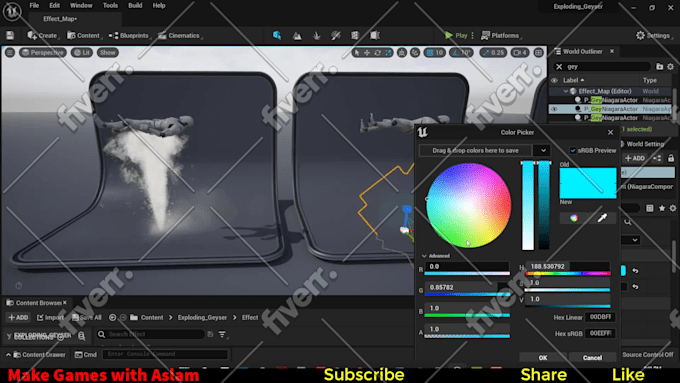
Task: Switch to Brush Editing mode icon
Action: [x=375, y=36]
